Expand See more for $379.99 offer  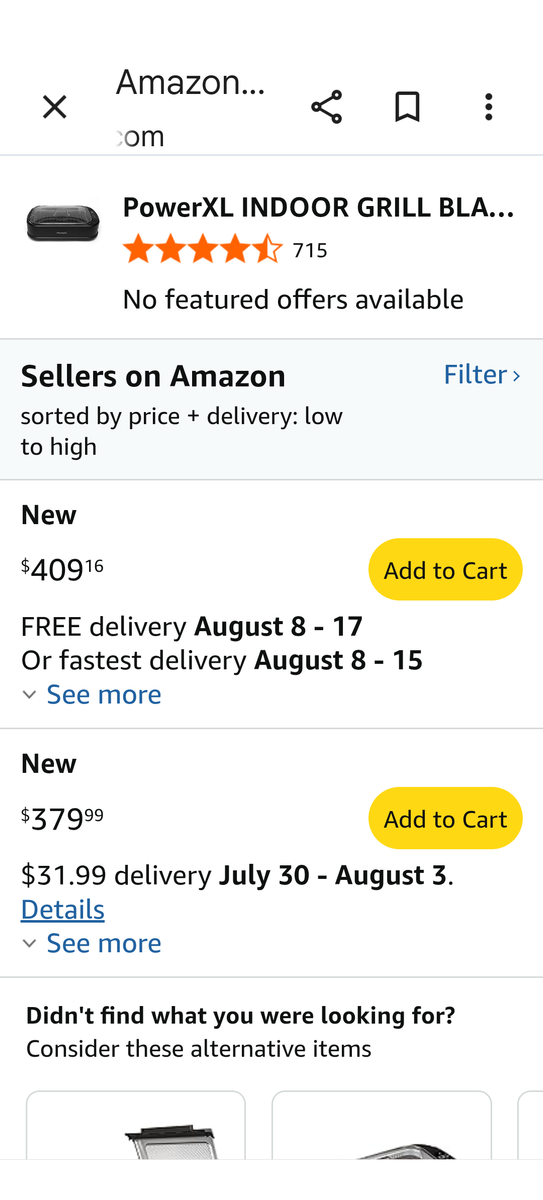[104, 943]
